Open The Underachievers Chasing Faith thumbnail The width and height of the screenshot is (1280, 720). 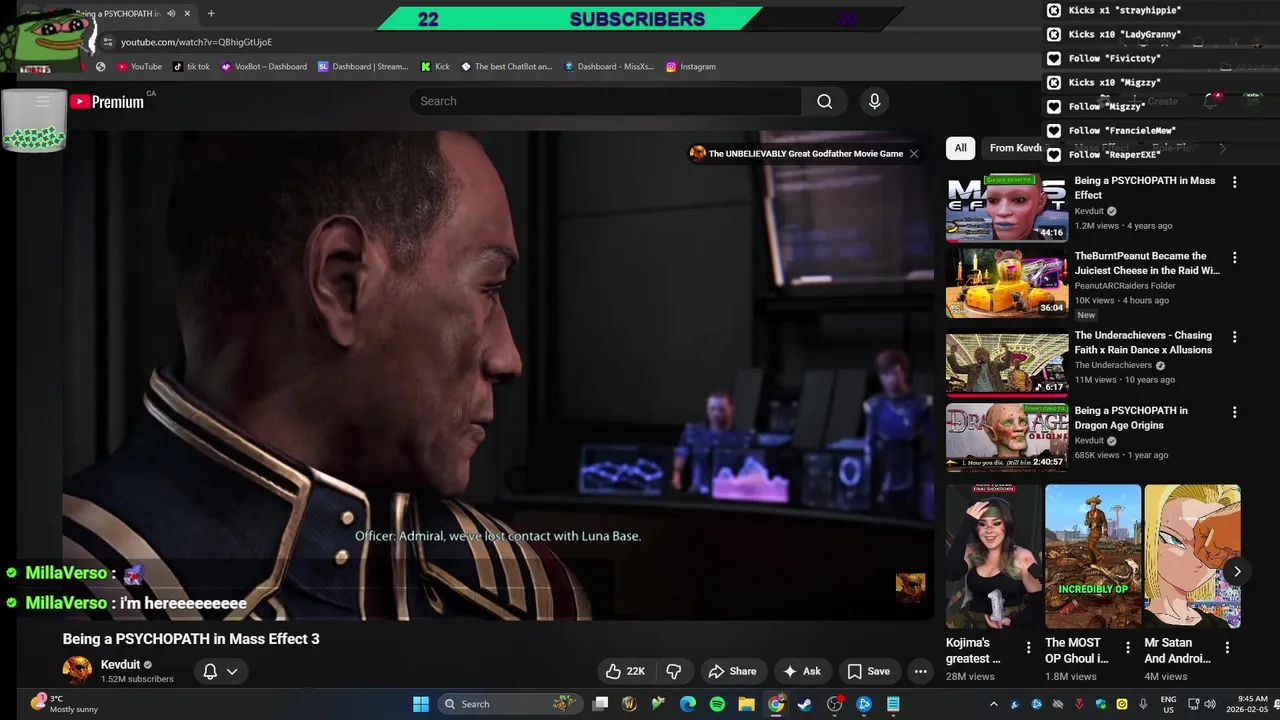[1007, 362]
